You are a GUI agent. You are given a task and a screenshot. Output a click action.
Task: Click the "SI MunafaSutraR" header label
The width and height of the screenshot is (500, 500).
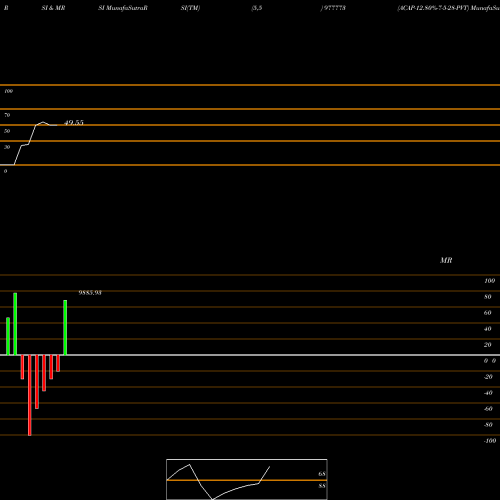click(123, 8)
